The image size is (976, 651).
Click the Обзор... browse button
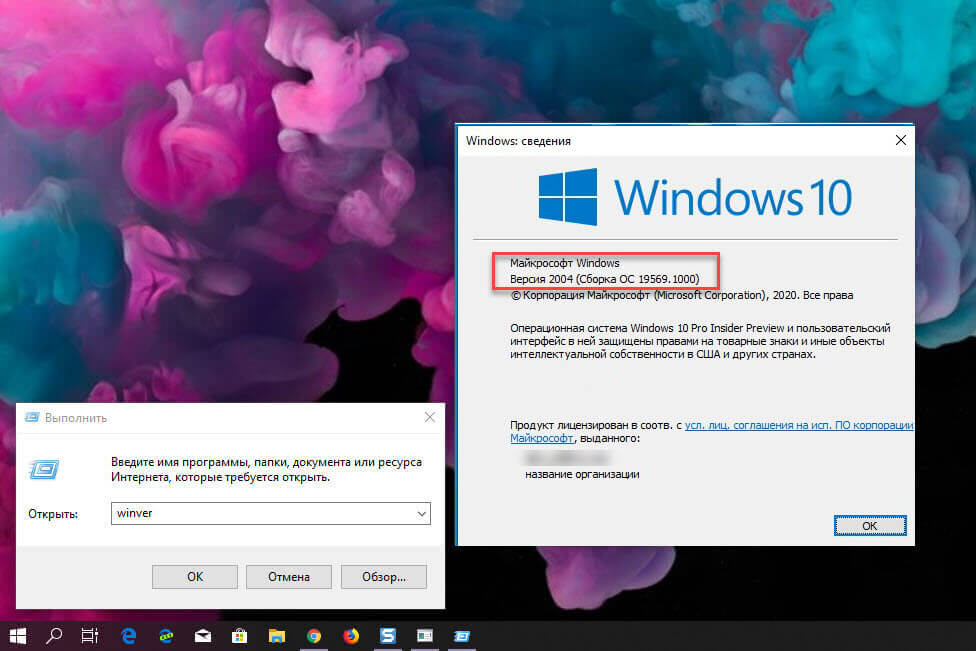tap(383, 577)
